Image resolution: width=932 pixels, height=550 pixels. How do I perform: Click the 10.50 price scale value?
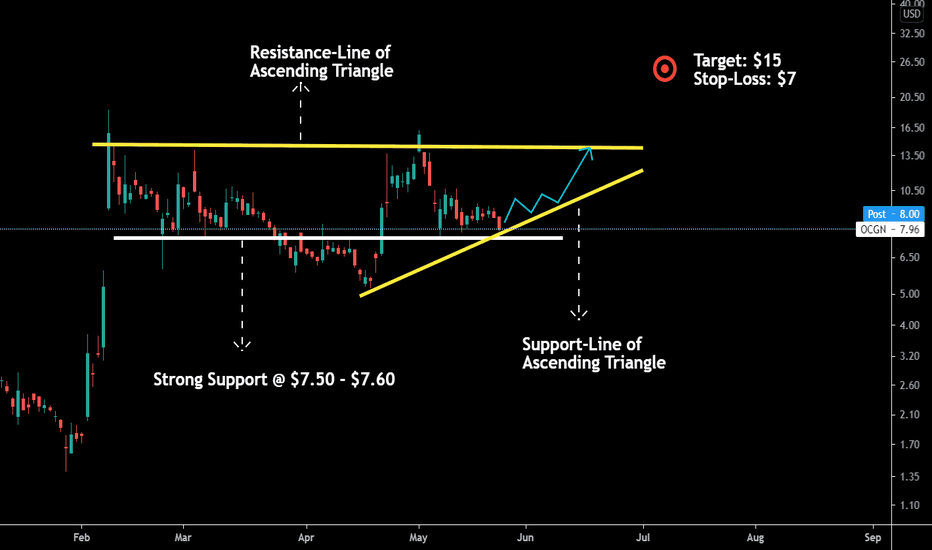(x=912, y=191)
